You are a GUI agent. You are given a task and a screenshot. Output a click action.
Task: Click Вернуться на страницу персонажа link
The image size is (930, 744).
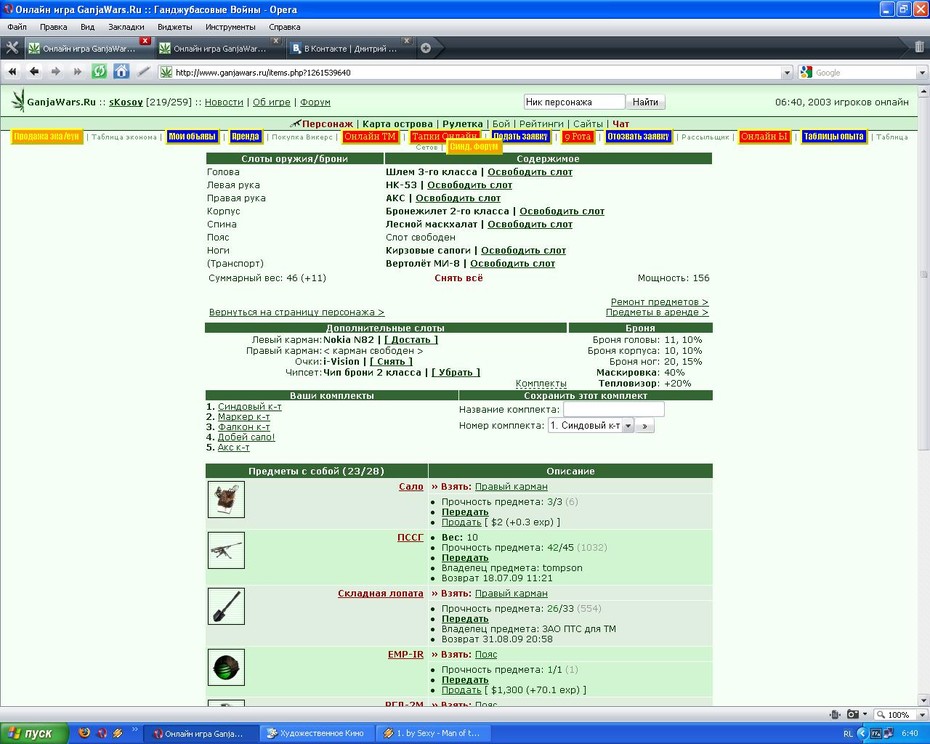click(x=297, y=312)
